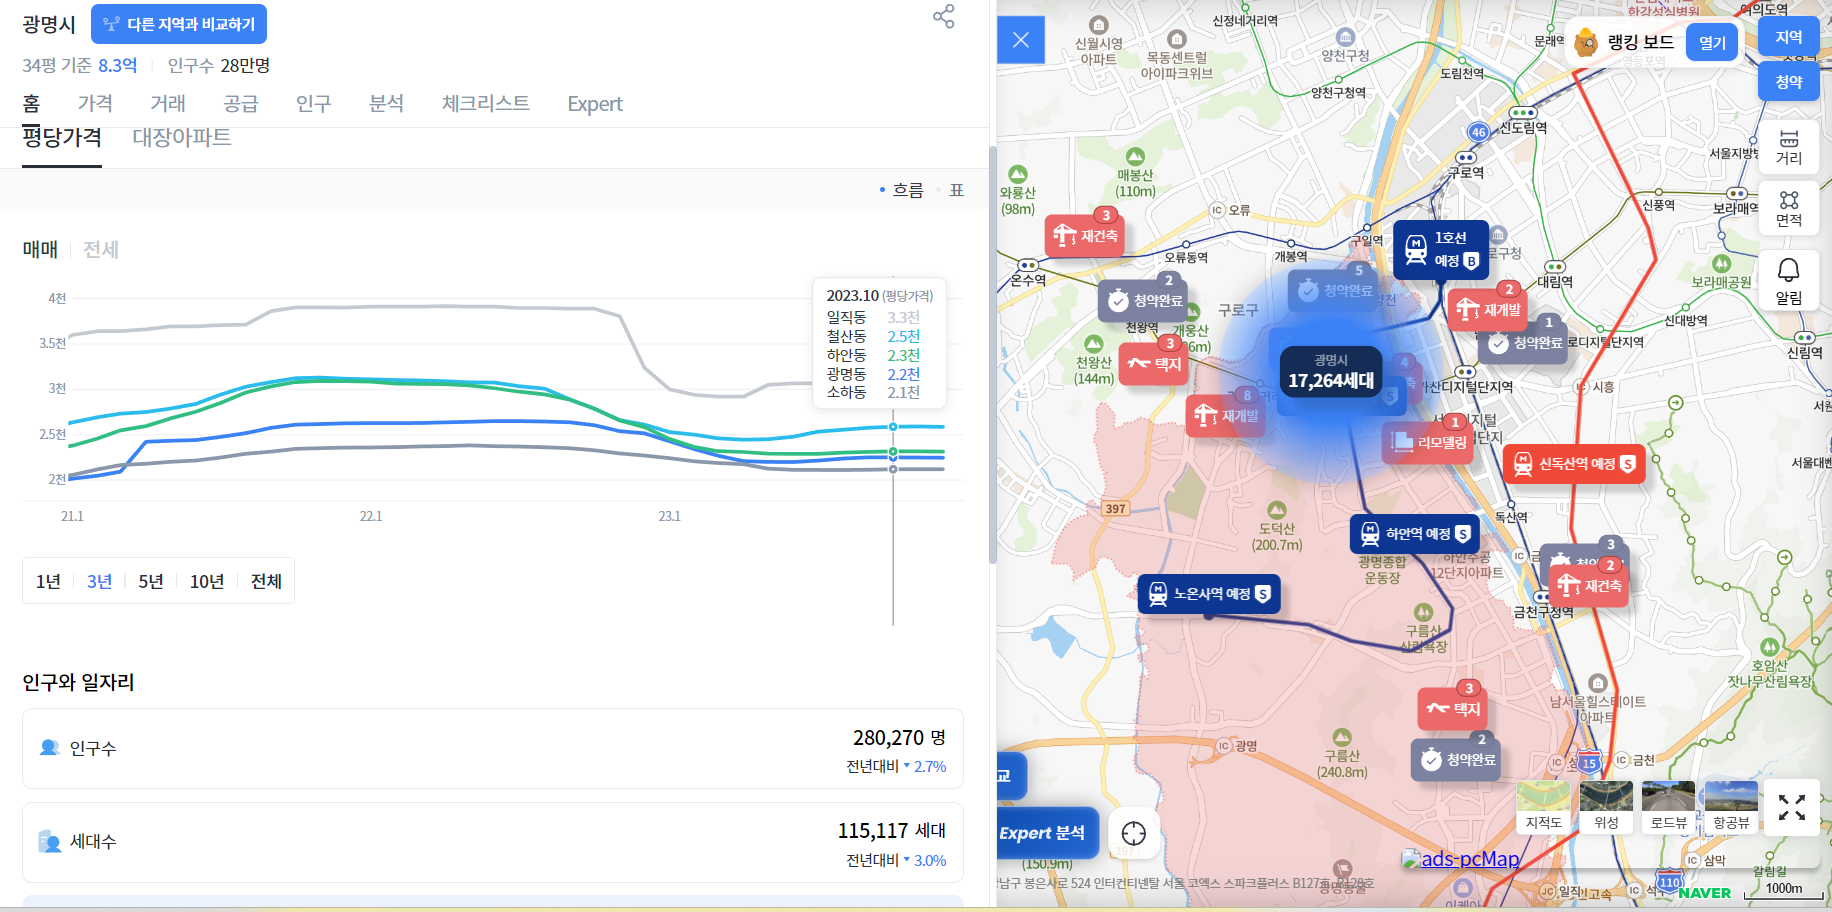Click the share icon beside 광명시
Image resolution: width=1832 pixels, height=912 pixels.
click(x=941, y=17)
